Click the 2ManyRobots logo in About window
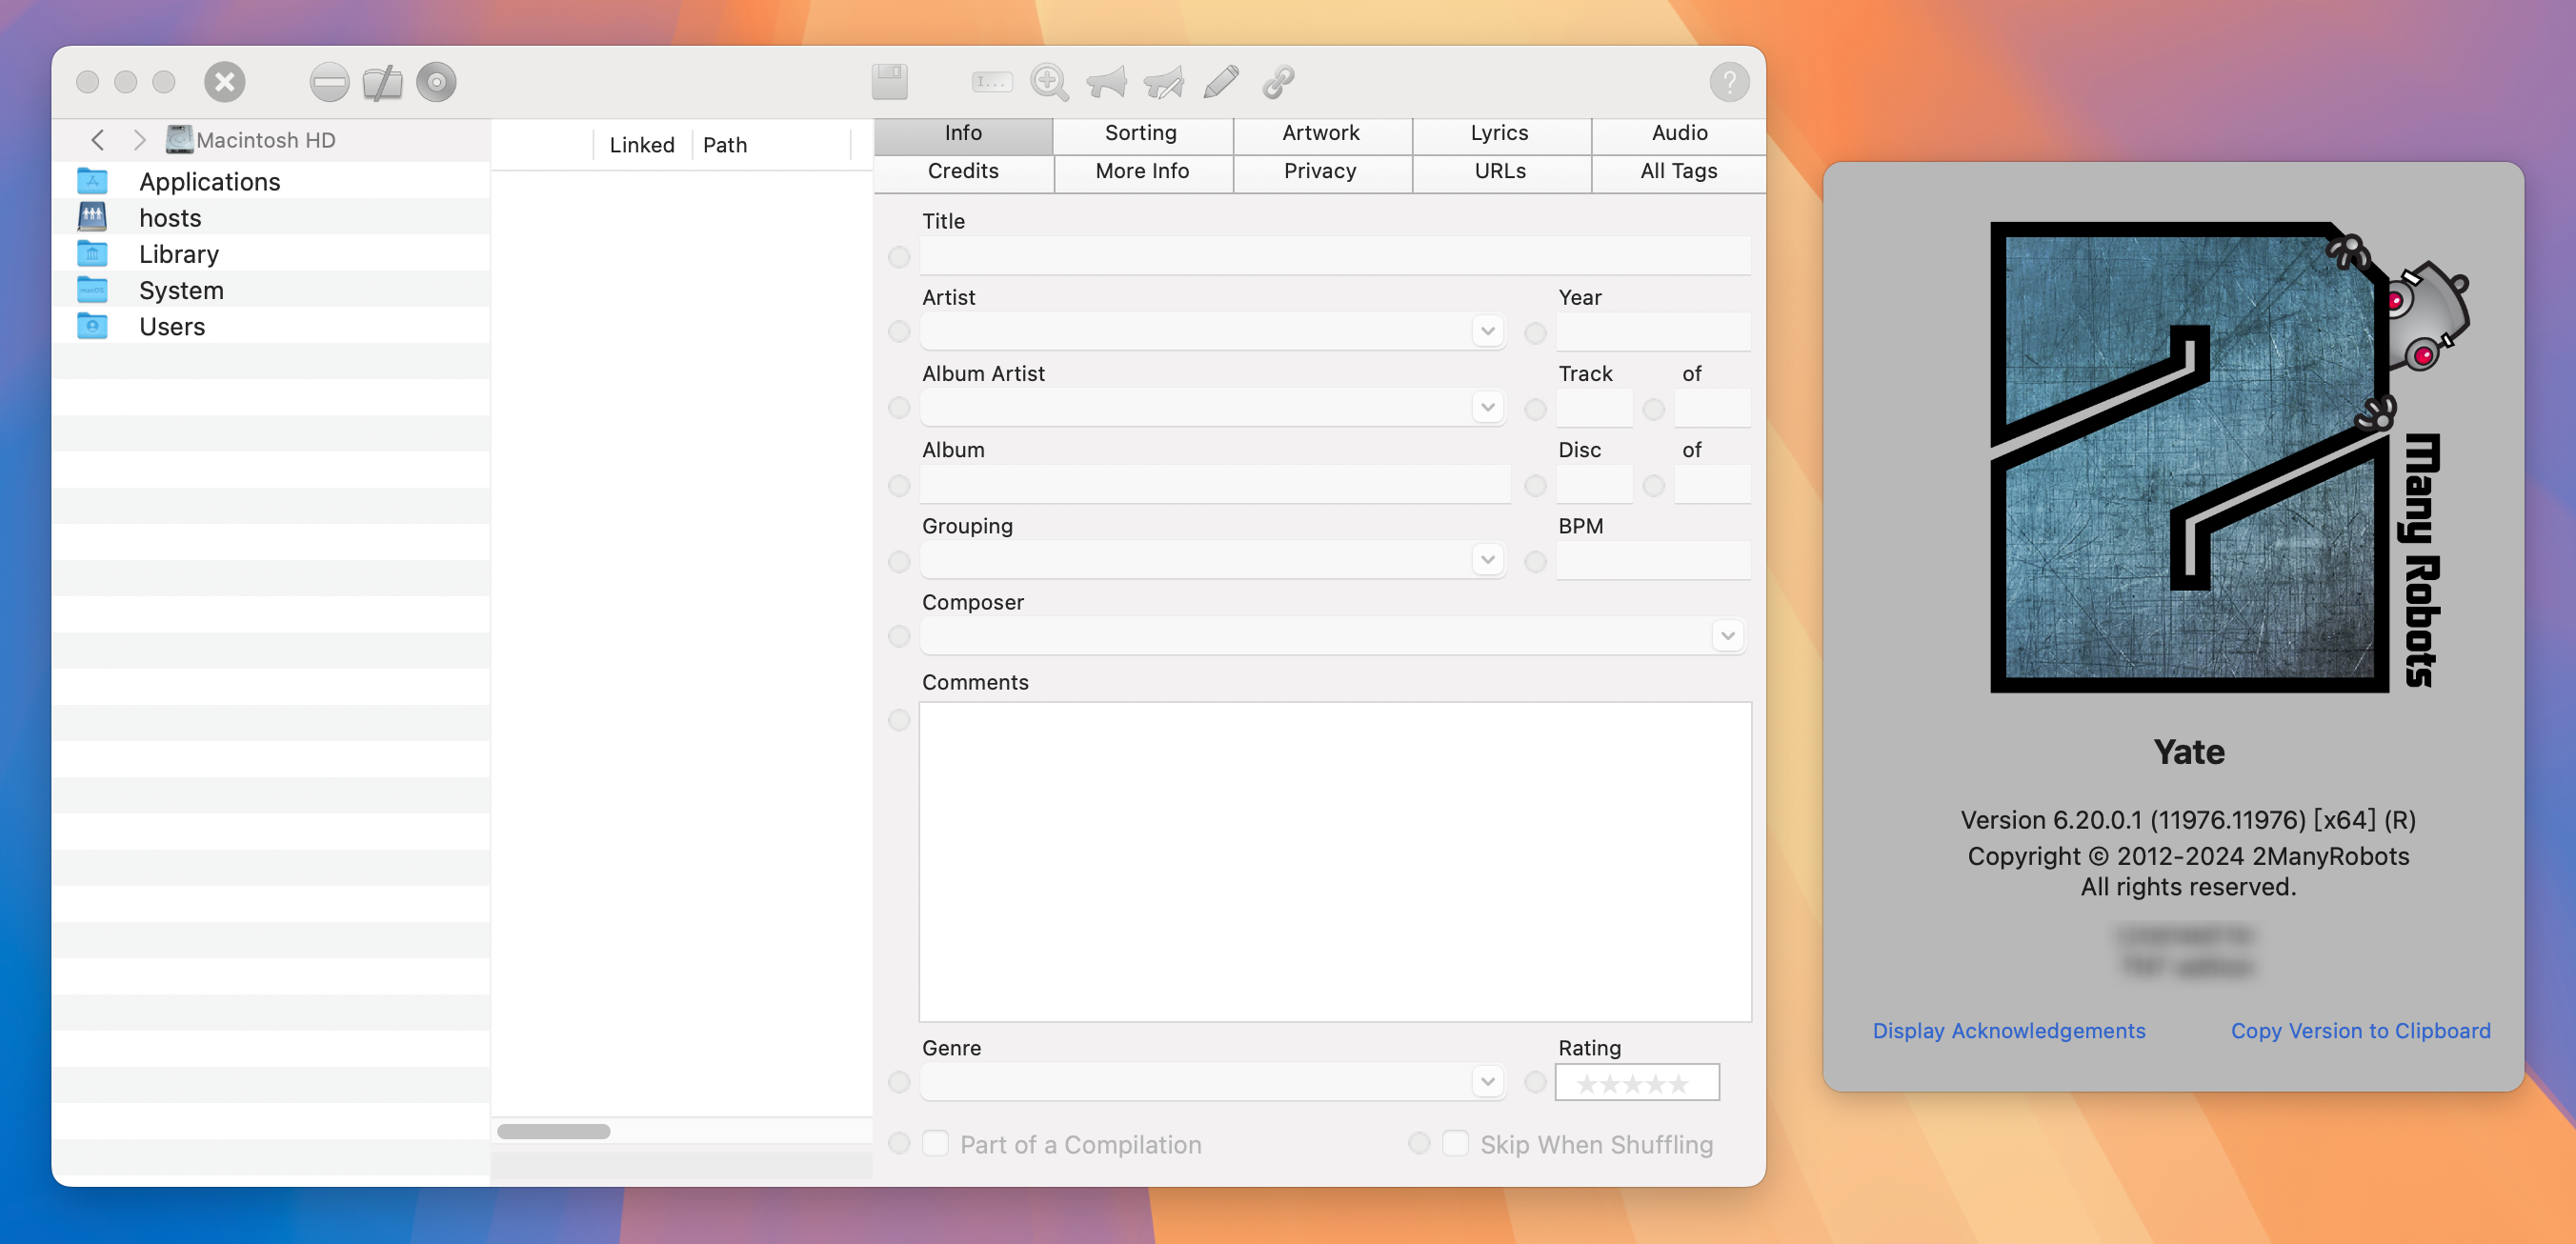The image size is (2576, 1244). 2229,456
